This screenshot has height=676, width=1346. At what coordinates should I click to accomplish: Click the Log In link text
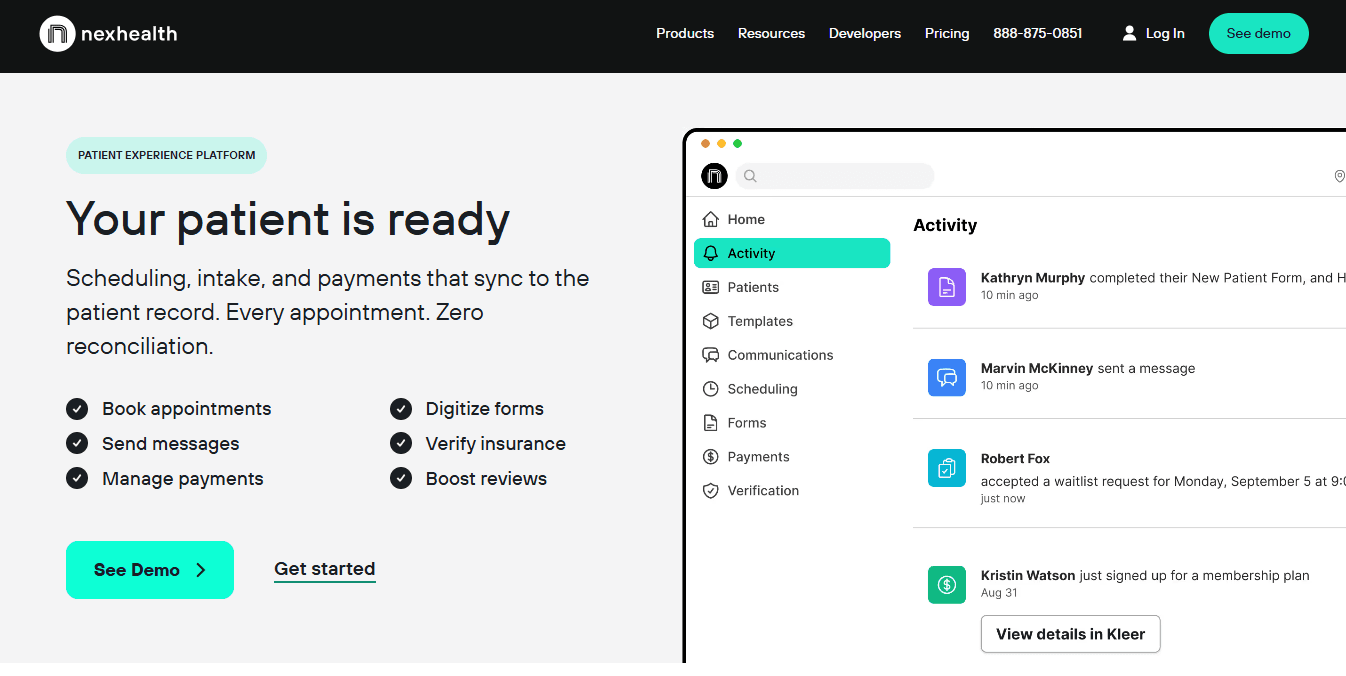[x=1165, y=33]
